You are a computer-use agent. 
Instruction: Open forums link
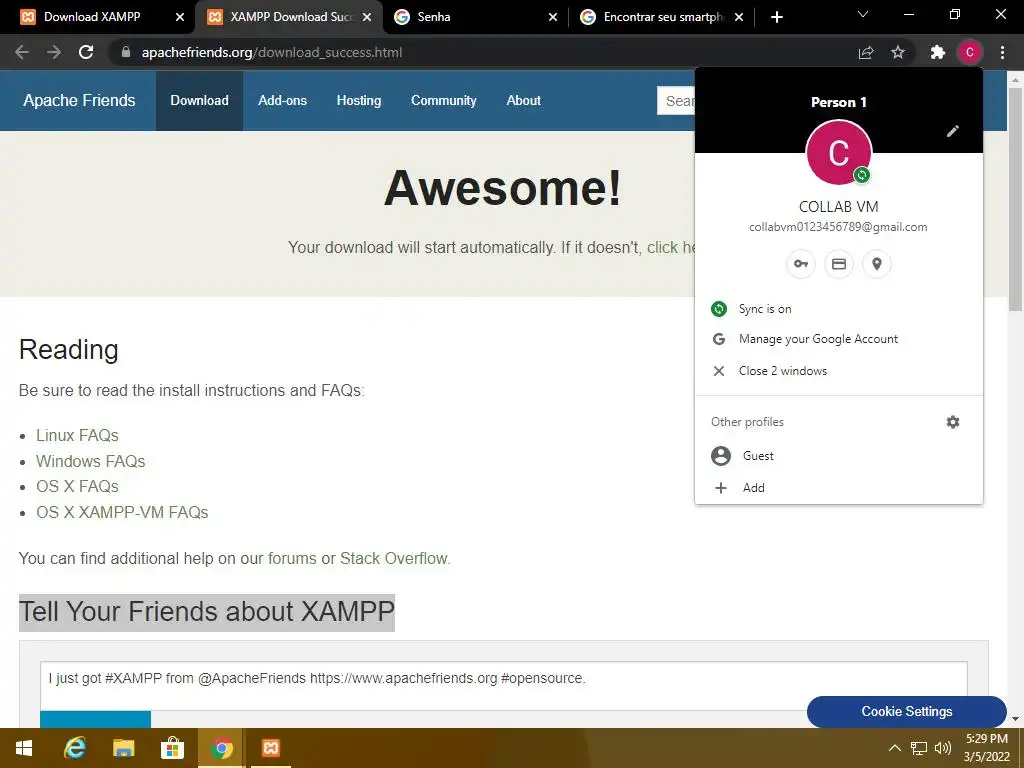point(292,558)
